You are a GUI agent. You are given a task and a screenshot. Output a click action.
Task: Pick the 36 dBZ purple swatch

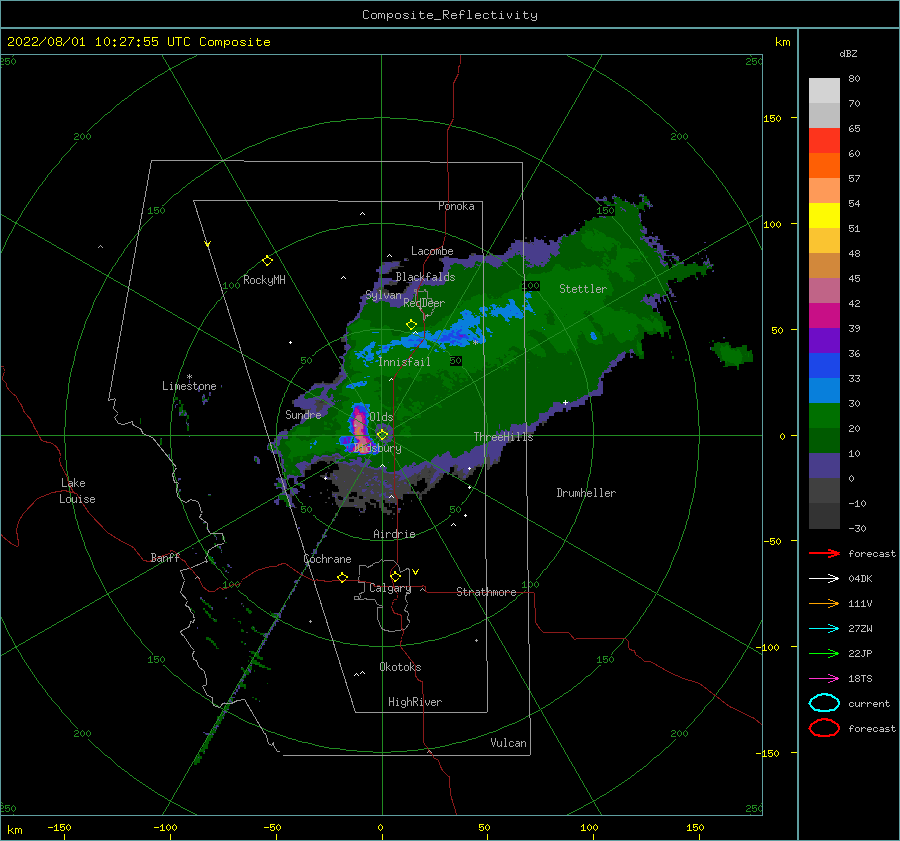pyautogui.click(x=824, y=340)
